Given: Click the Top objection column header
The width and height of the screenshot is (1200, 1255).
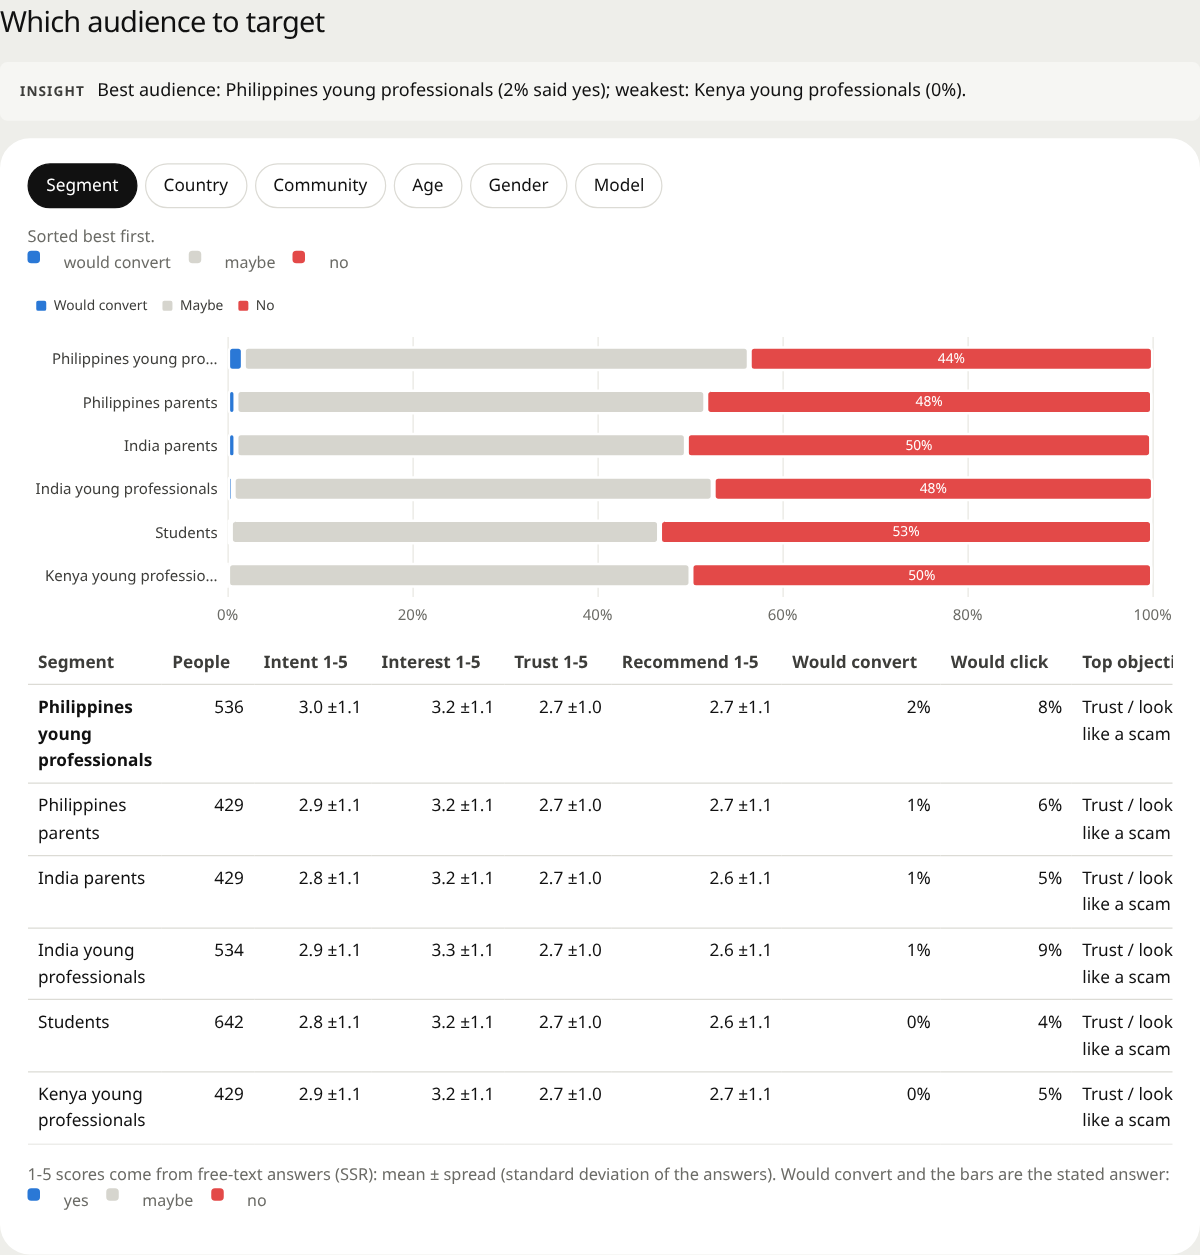Looking at the screenshot, I should coord(1127,662).
